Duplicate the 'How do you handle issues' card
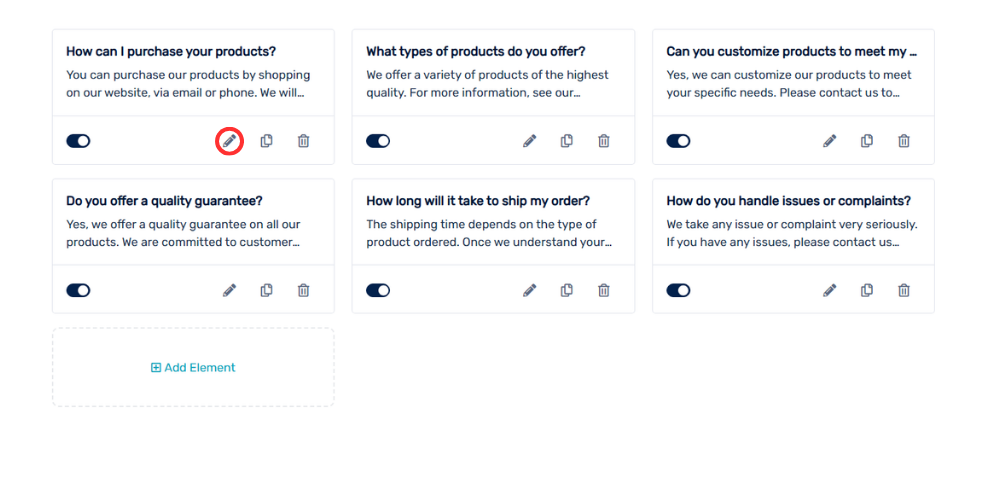 click(867, 290)
